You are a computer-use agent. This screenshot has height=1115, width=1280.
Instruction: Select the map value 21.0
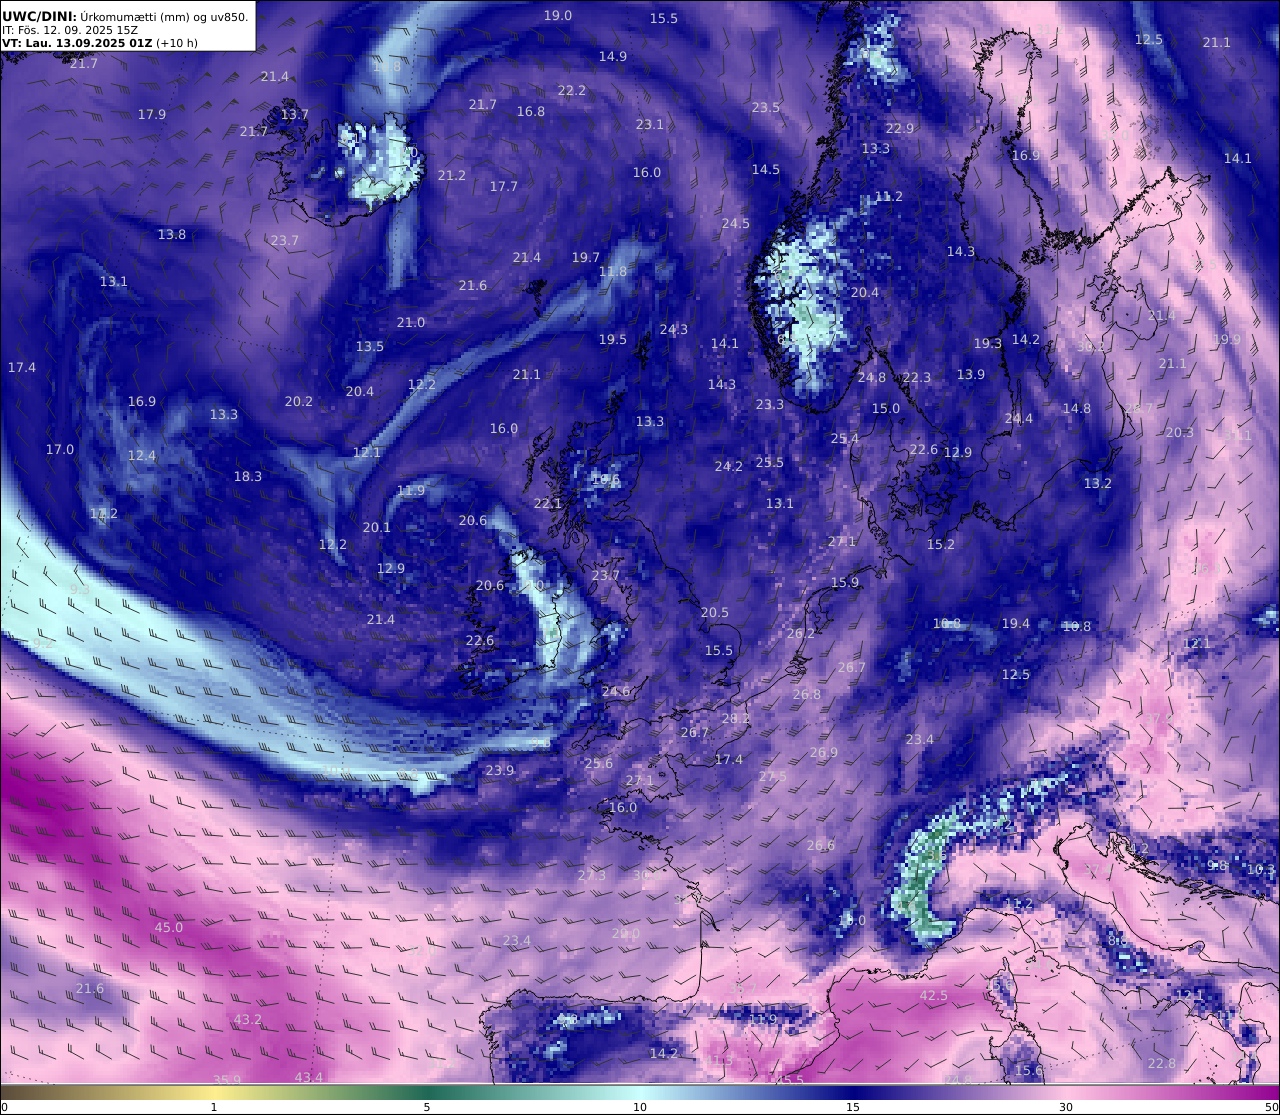pyautogui.click(x=411, y=322)
